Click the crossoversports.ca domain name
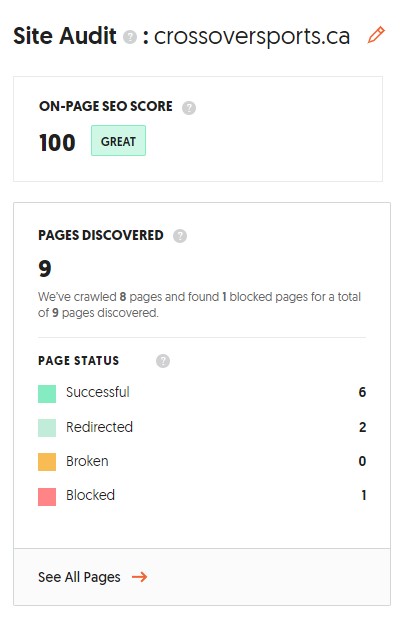Image resolution: width=403 pixels, height=630 pixels. (252, 36)
